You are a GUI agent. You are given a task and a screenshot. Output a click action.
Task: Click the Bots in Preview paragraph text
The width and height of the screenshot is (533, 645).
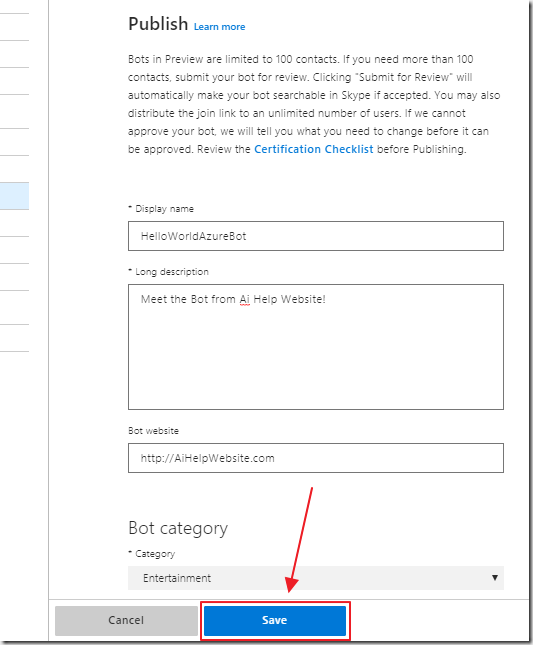(x=314, y=104)
